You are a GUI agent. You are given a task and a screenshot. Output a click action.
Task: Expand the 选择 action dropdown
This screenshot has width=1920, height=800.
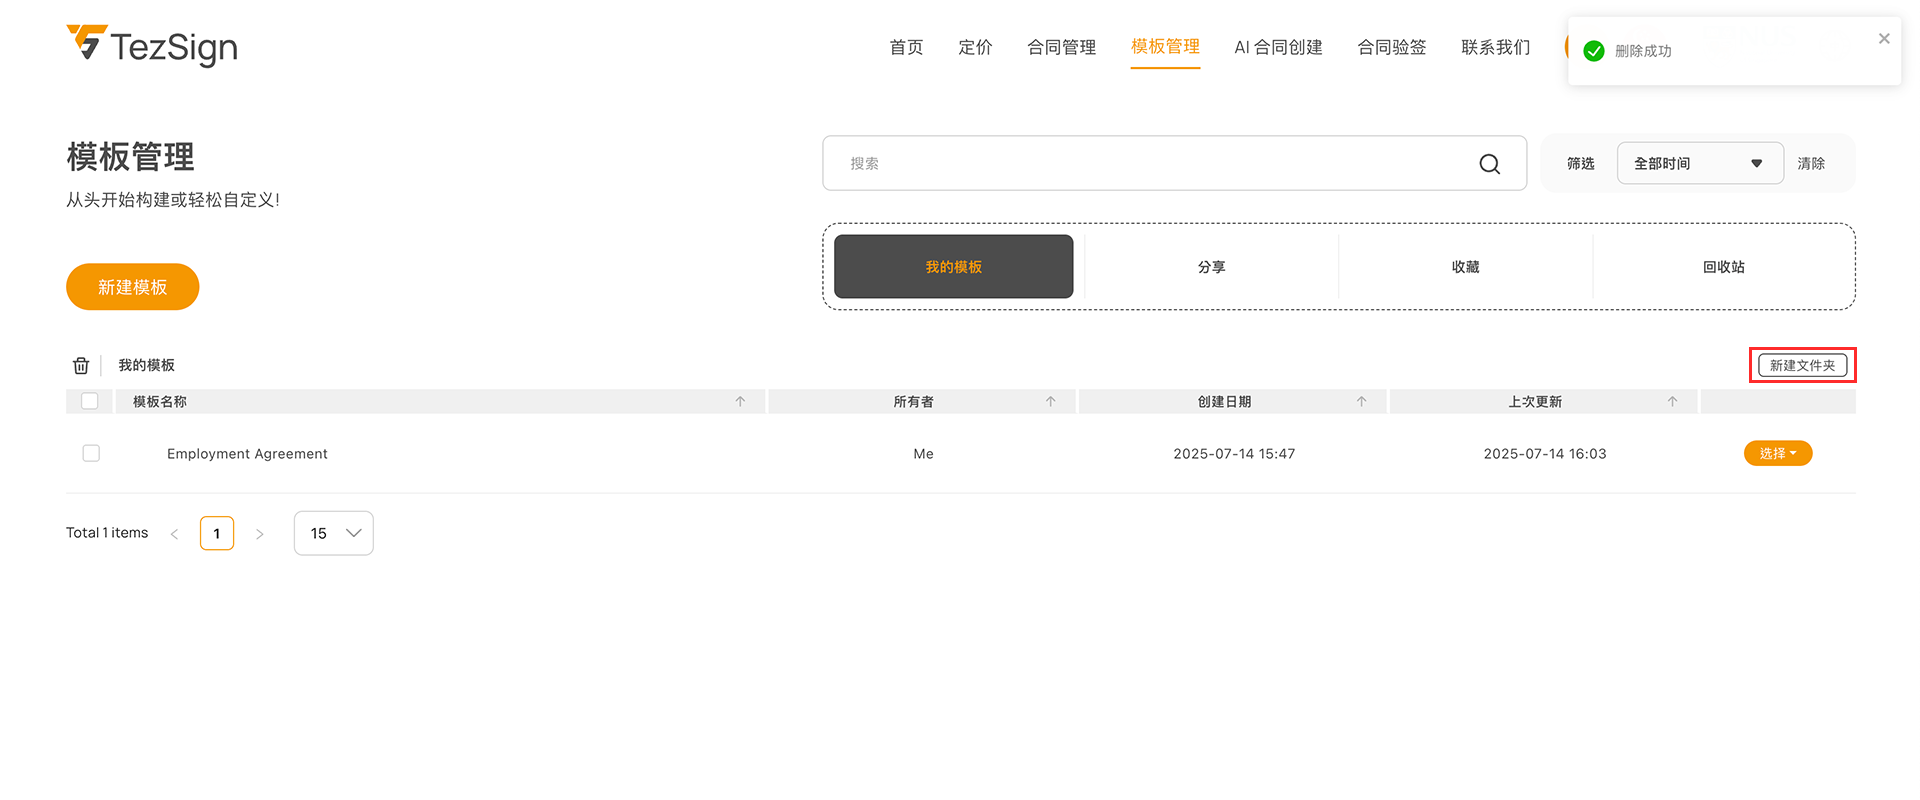pyautogui.click(x=1777, y=454)
